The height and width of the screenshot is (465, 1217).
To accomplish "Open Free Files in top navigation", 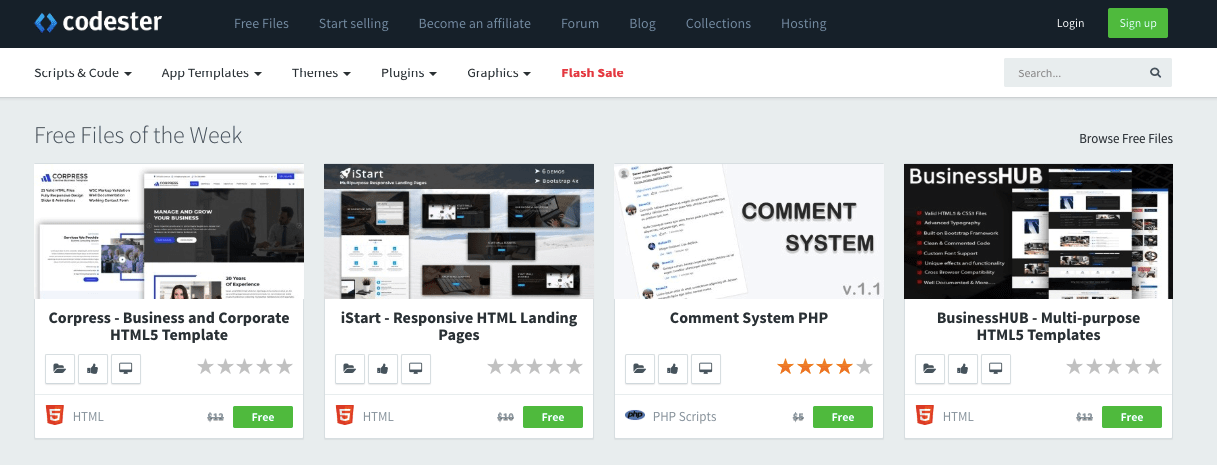I will point(261,23).
